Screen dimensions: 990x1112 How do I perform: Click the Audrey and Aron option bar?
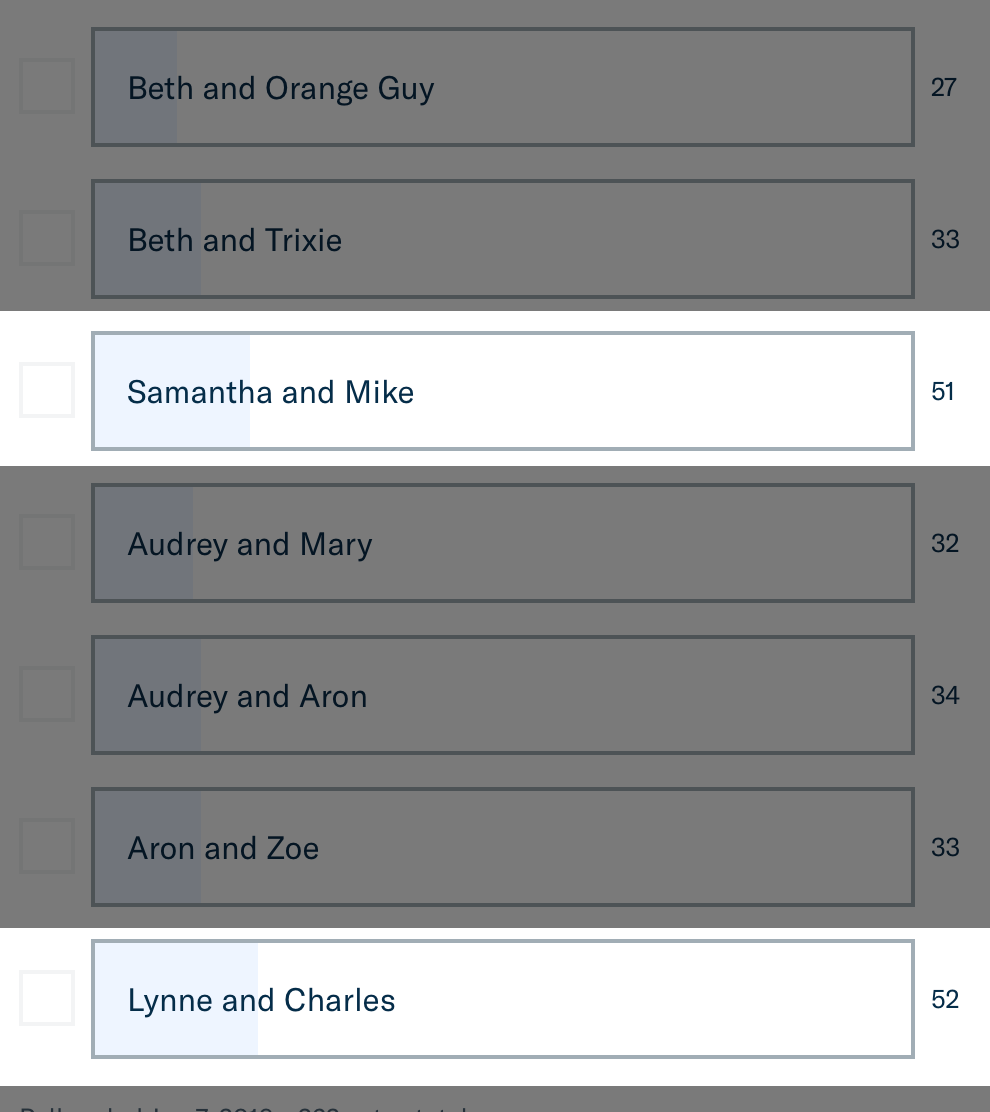pyautogui.click(x=502, y=695)
